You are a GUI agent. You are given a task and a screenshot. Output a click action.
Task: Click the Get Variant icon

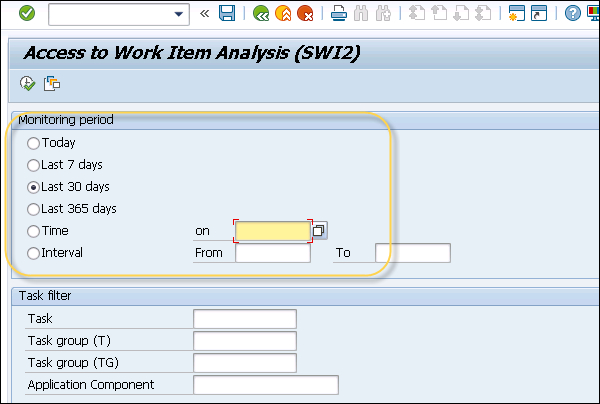52,83
